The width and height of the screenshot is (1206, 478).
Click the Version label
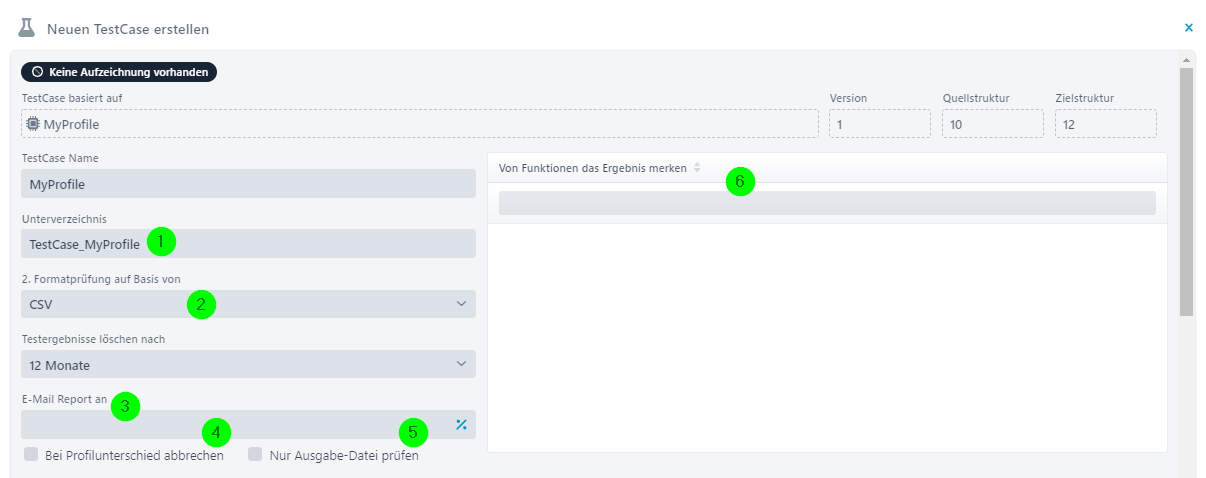[x=848, y=98]
